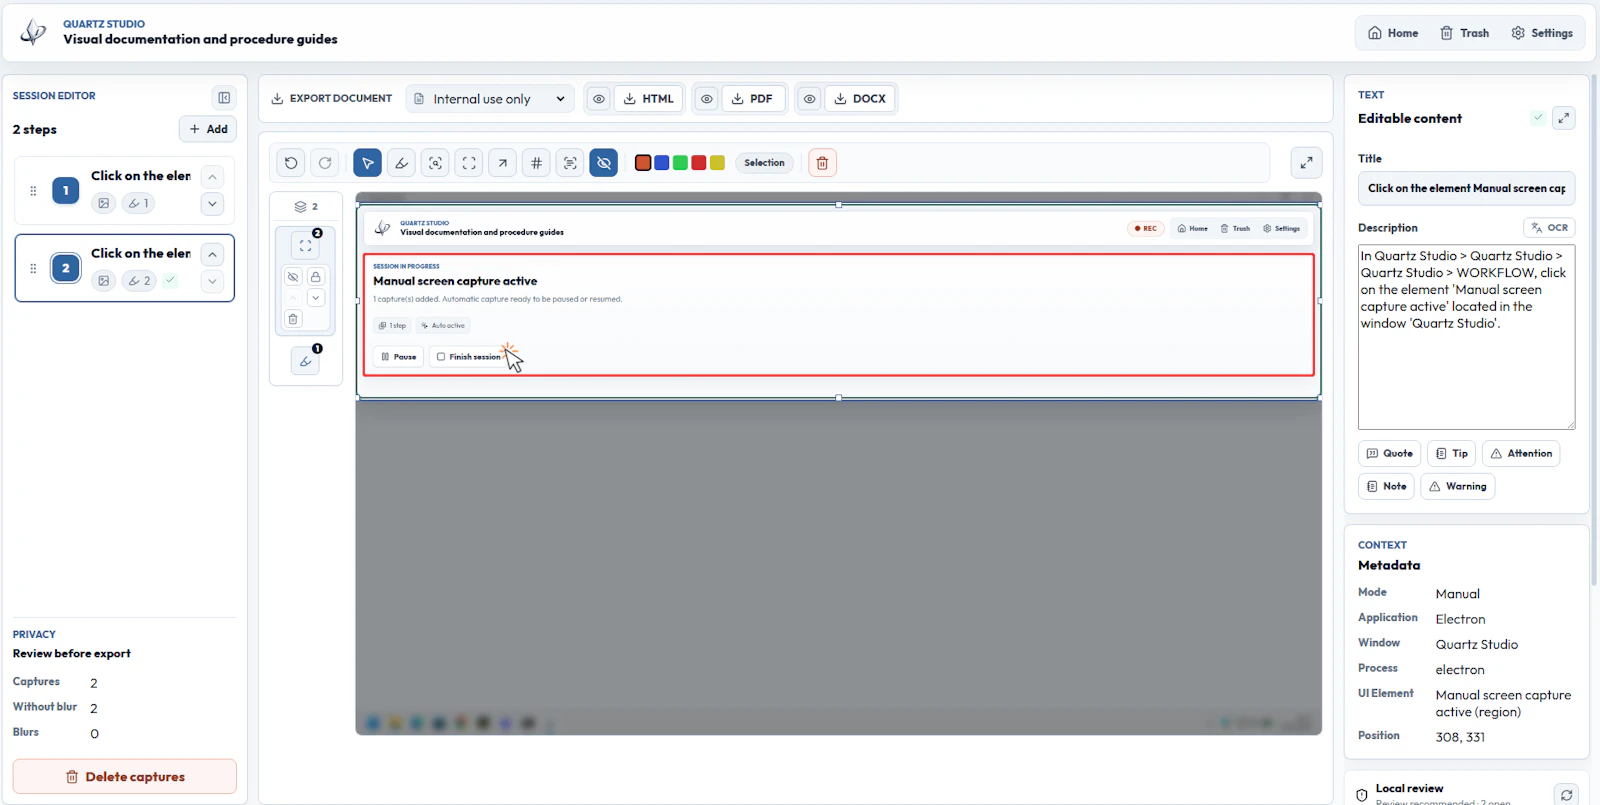1600x805 pixels.
Task: Delete the selected layer
Action: (x=293, y=319)
